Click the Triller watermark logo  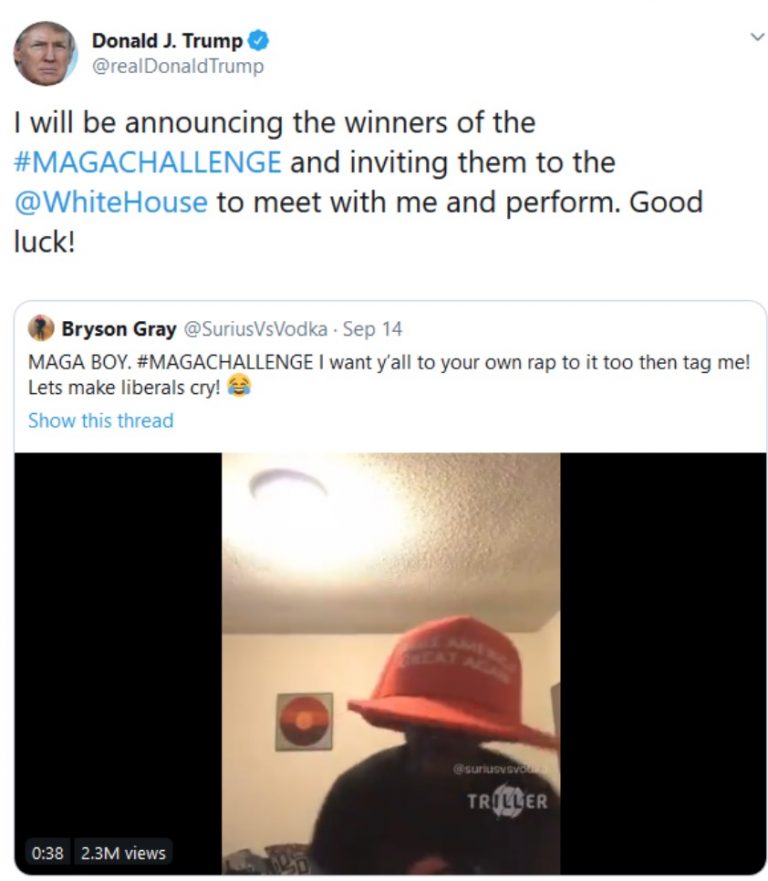tap(507, 801)
